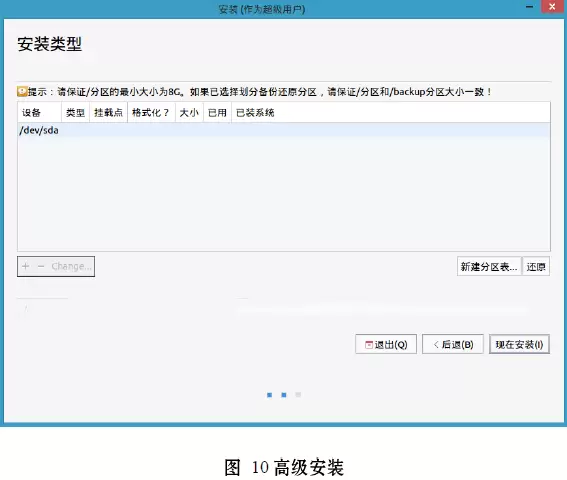Add a partition with the plus button
Image resolution: width=567 pixels, height=480 pixels.
(x=26, y=267)
